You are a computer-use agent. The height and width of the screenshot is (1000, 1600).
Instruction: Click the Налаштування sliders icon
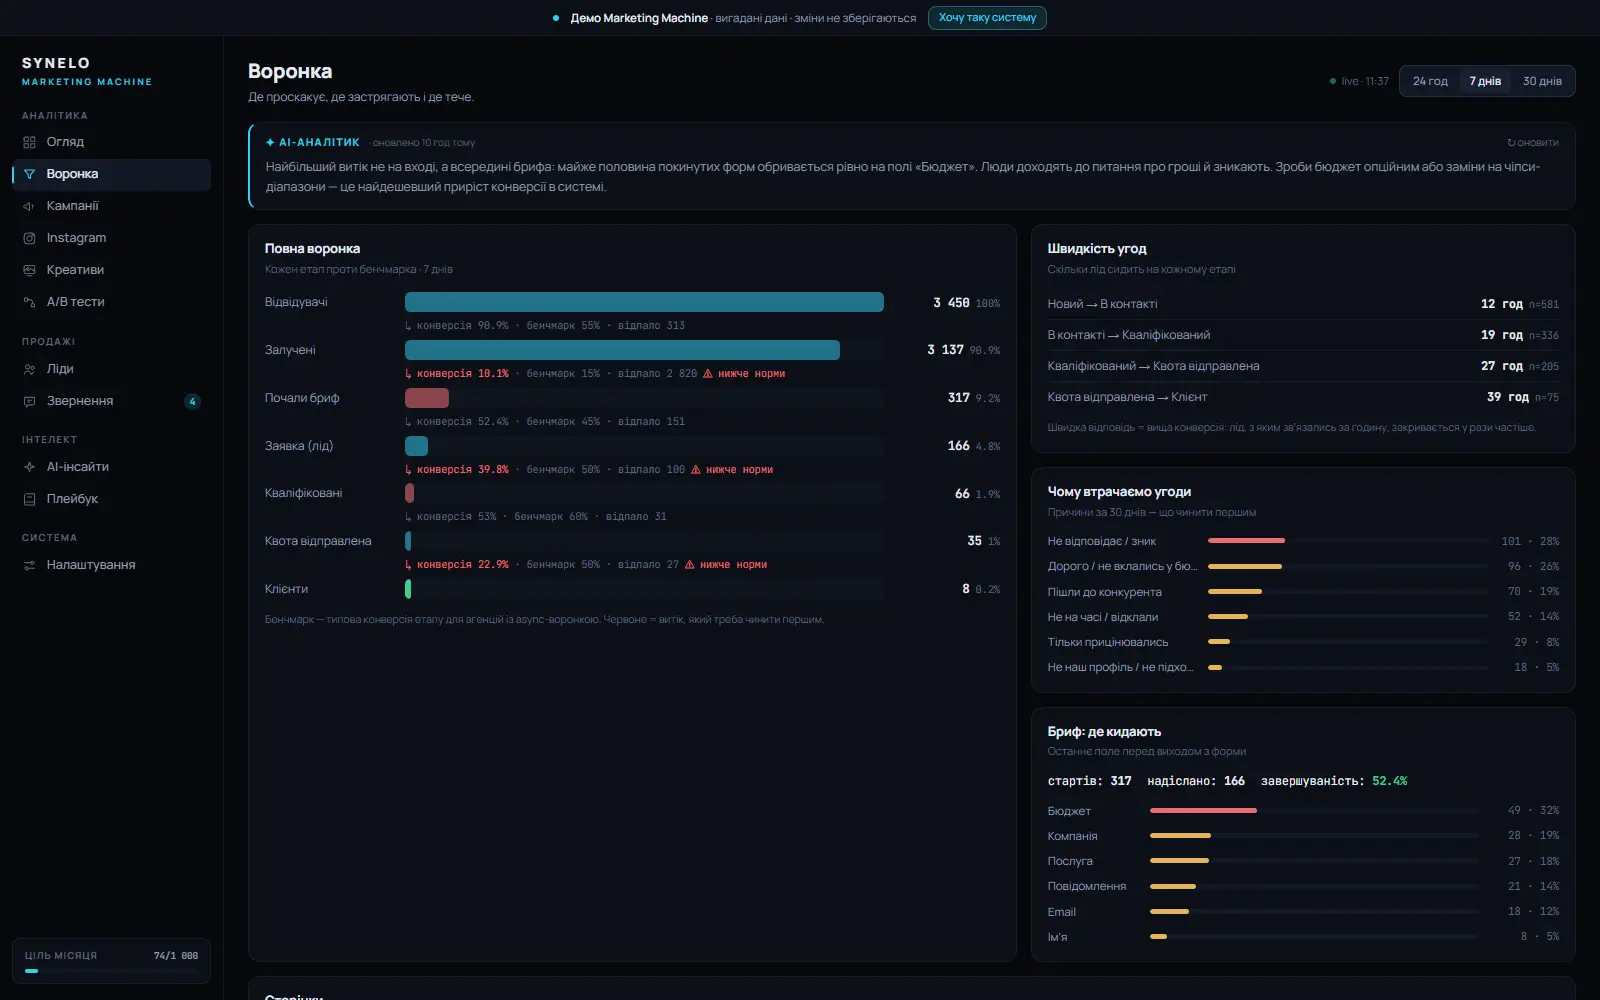pos(29,565)
